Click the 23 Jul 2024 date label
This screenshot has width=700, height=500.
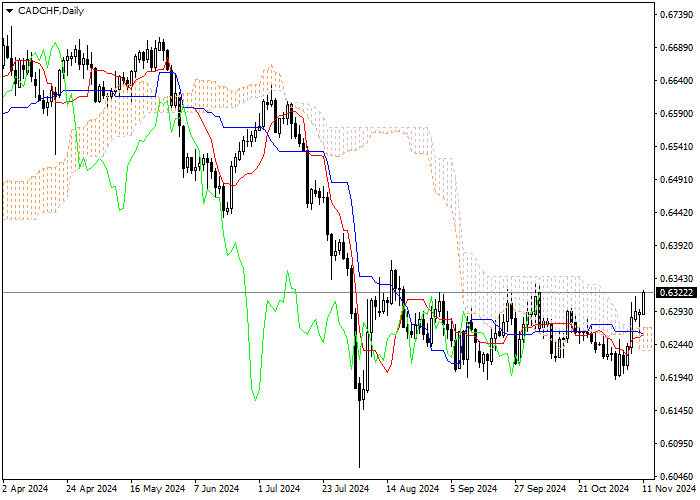(346, 489)
